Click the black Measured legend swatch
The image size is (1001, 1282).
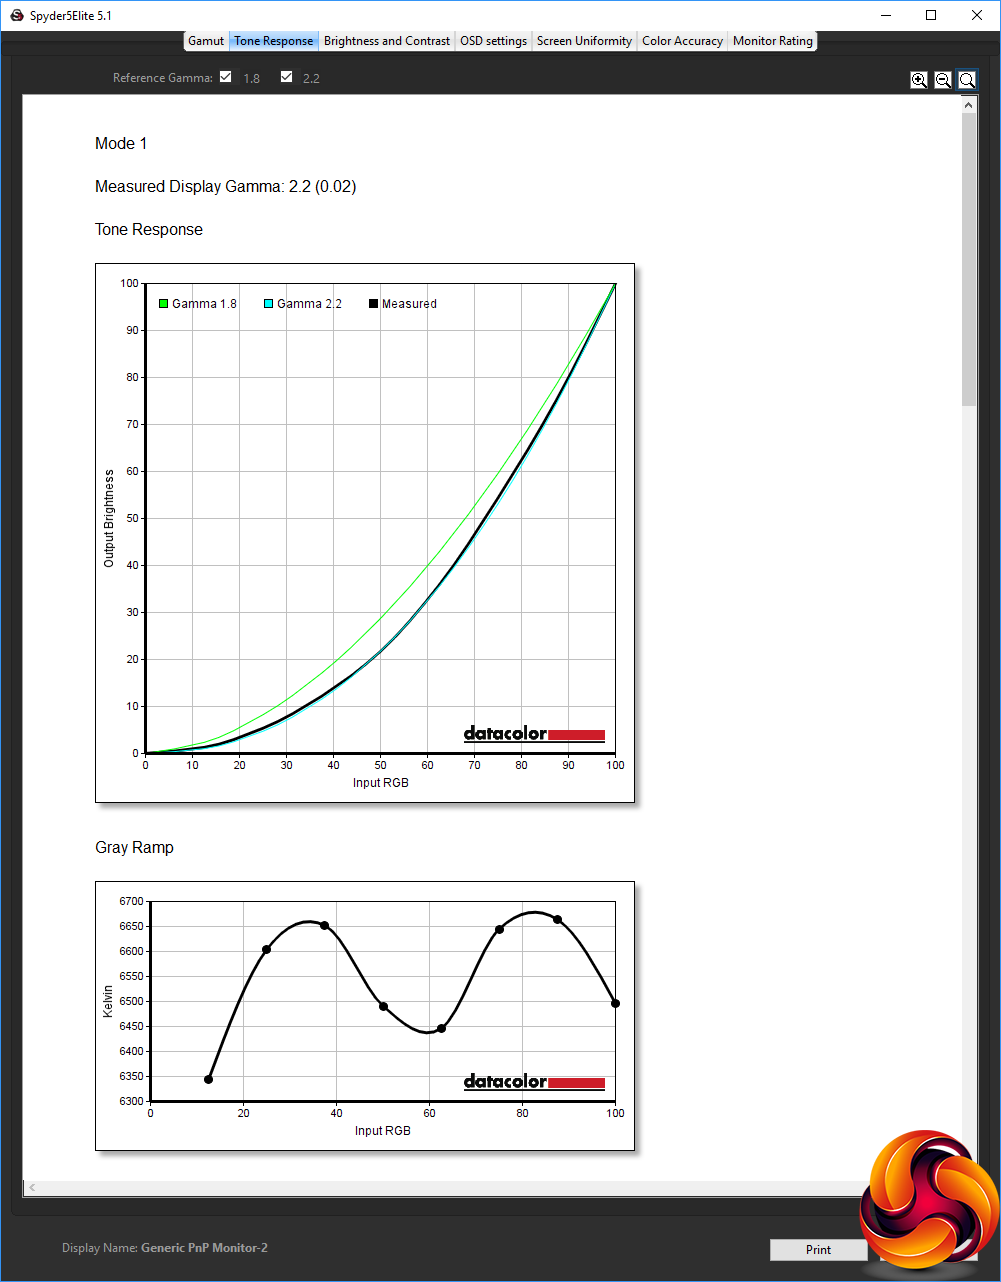point(374,304)
